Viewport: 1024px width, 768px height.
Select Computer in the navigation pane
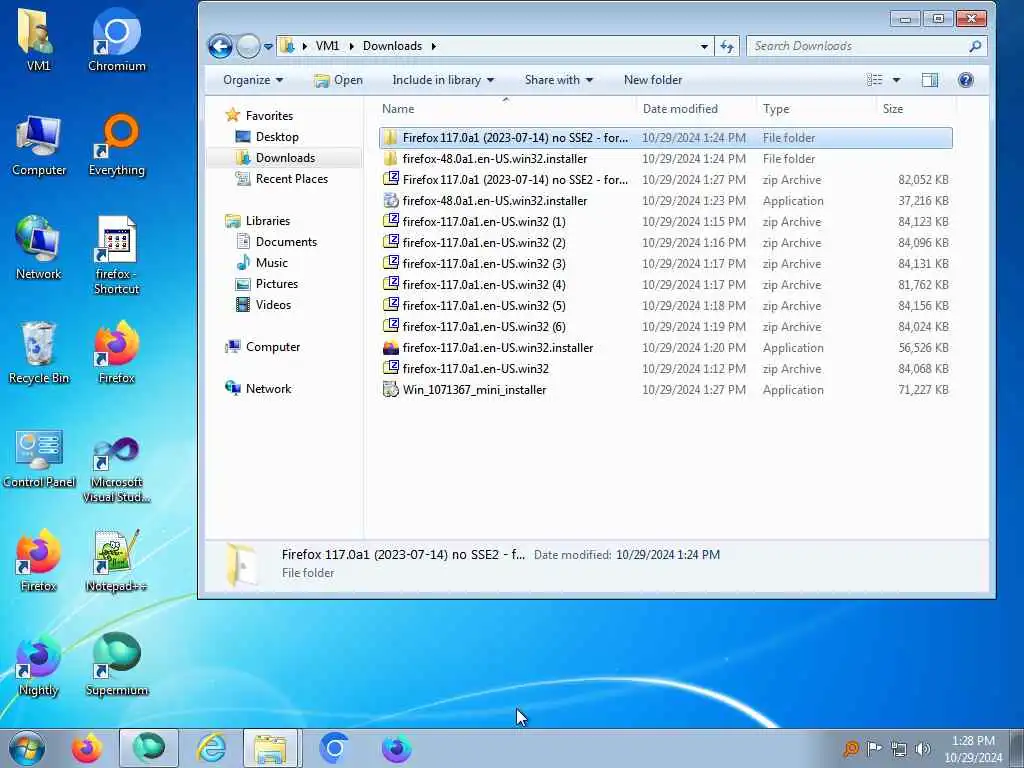click(272, 347)
